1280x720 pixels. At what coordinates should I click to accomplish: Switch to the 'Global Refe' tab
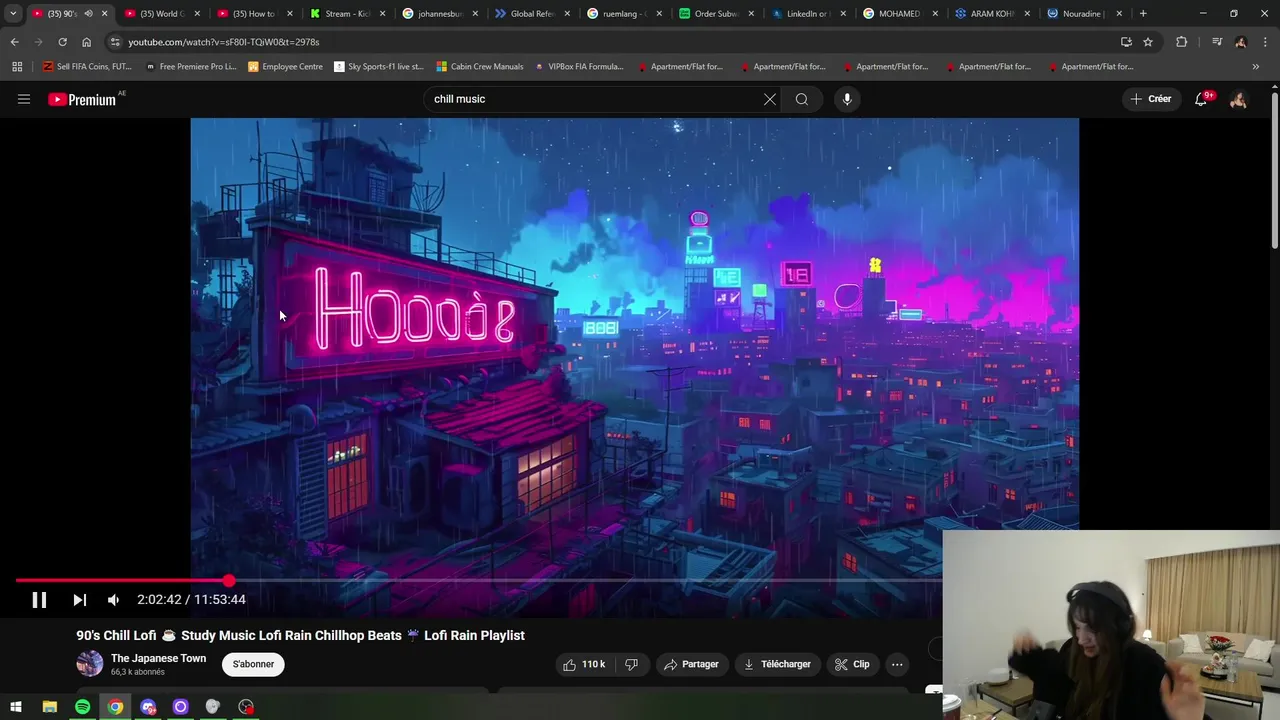[532, 13]
